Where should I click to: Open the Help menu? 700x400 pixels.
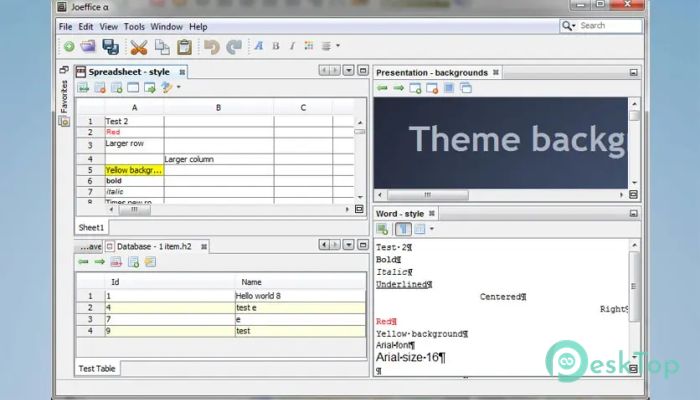point(198,27)
